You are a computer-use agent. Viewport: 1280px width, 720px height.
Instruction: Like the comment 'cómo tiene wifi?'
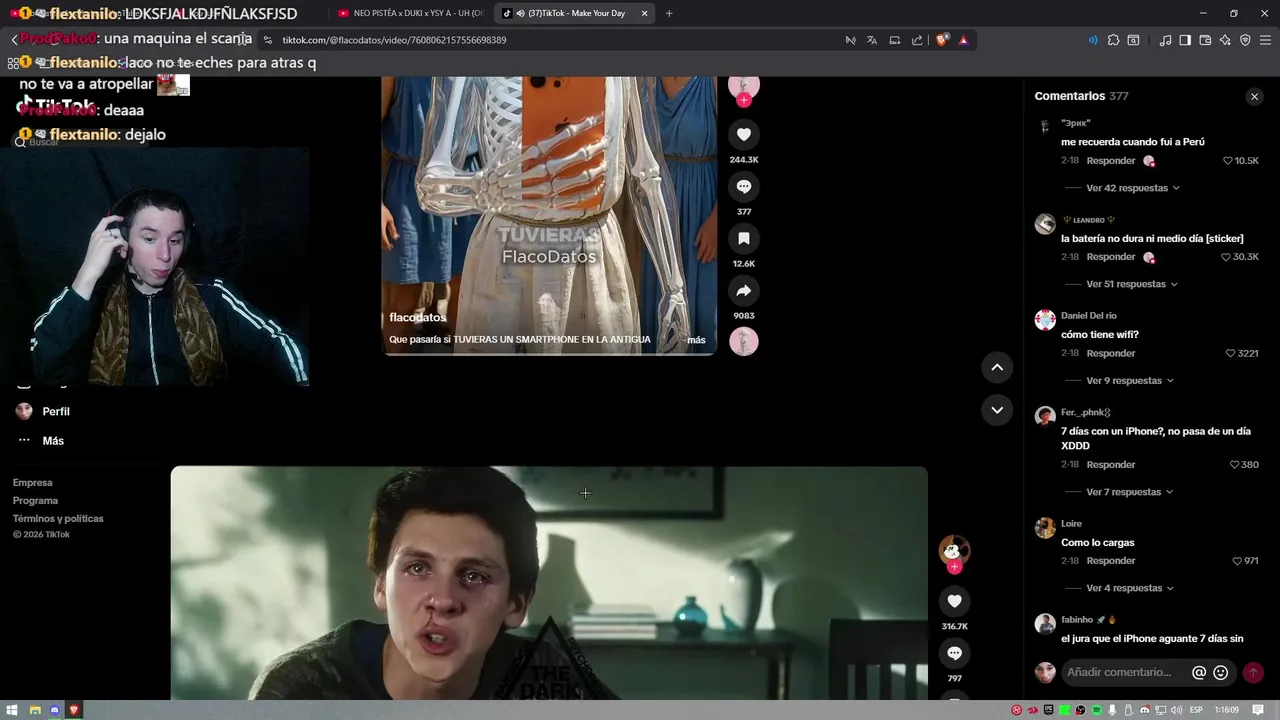tap(1231, 353)
